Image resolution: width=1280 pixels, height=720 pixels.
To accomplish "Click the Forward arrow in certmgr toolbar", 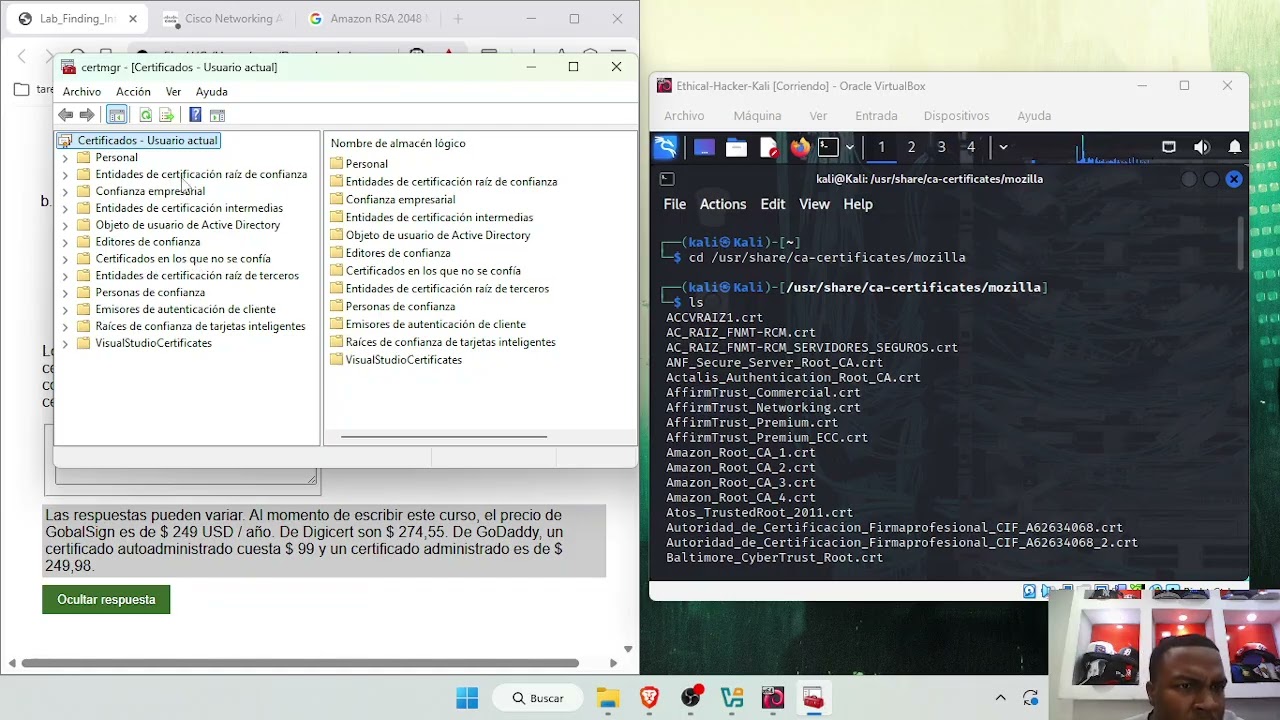I will pos(87,115).
